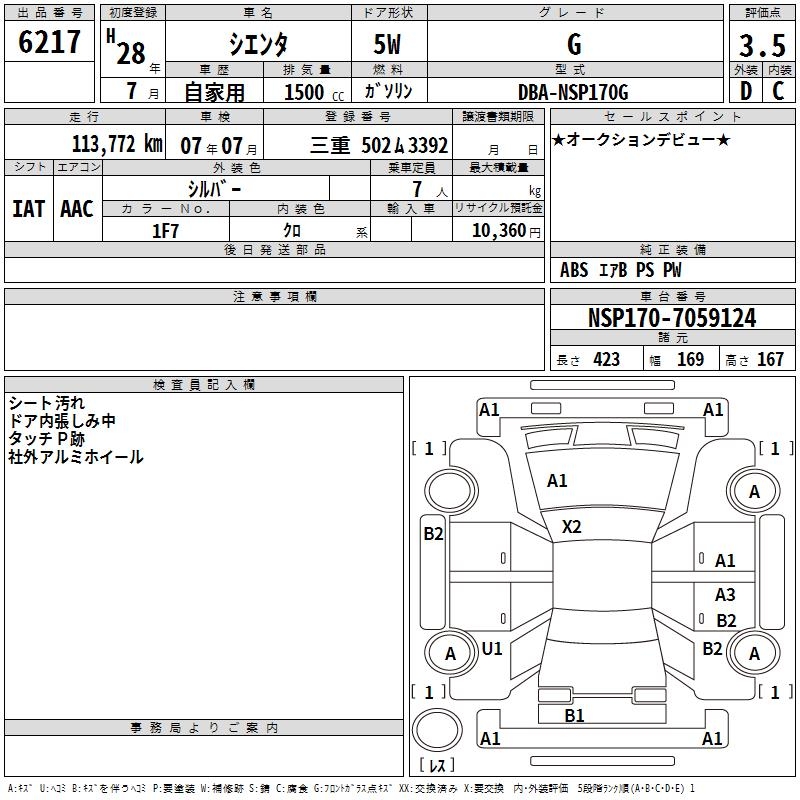Click the 注意事項欄 notes area

point(274,337)
